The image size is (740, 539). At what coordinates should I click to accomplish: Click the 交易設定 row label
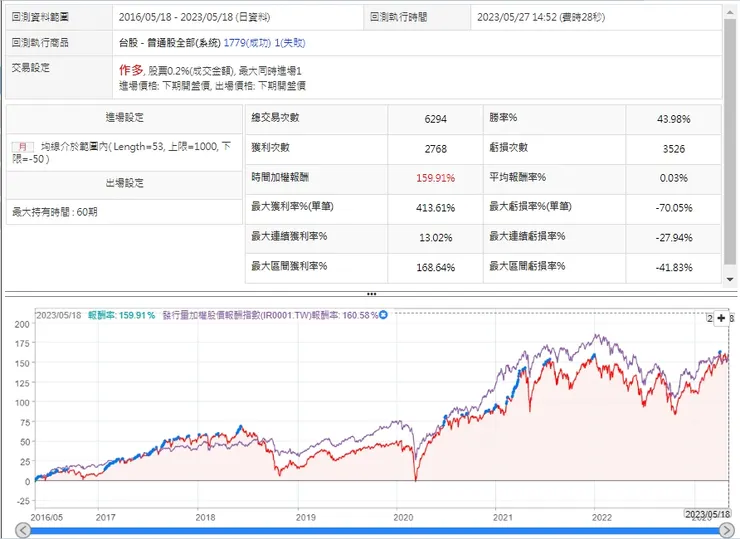click(31, 68)
